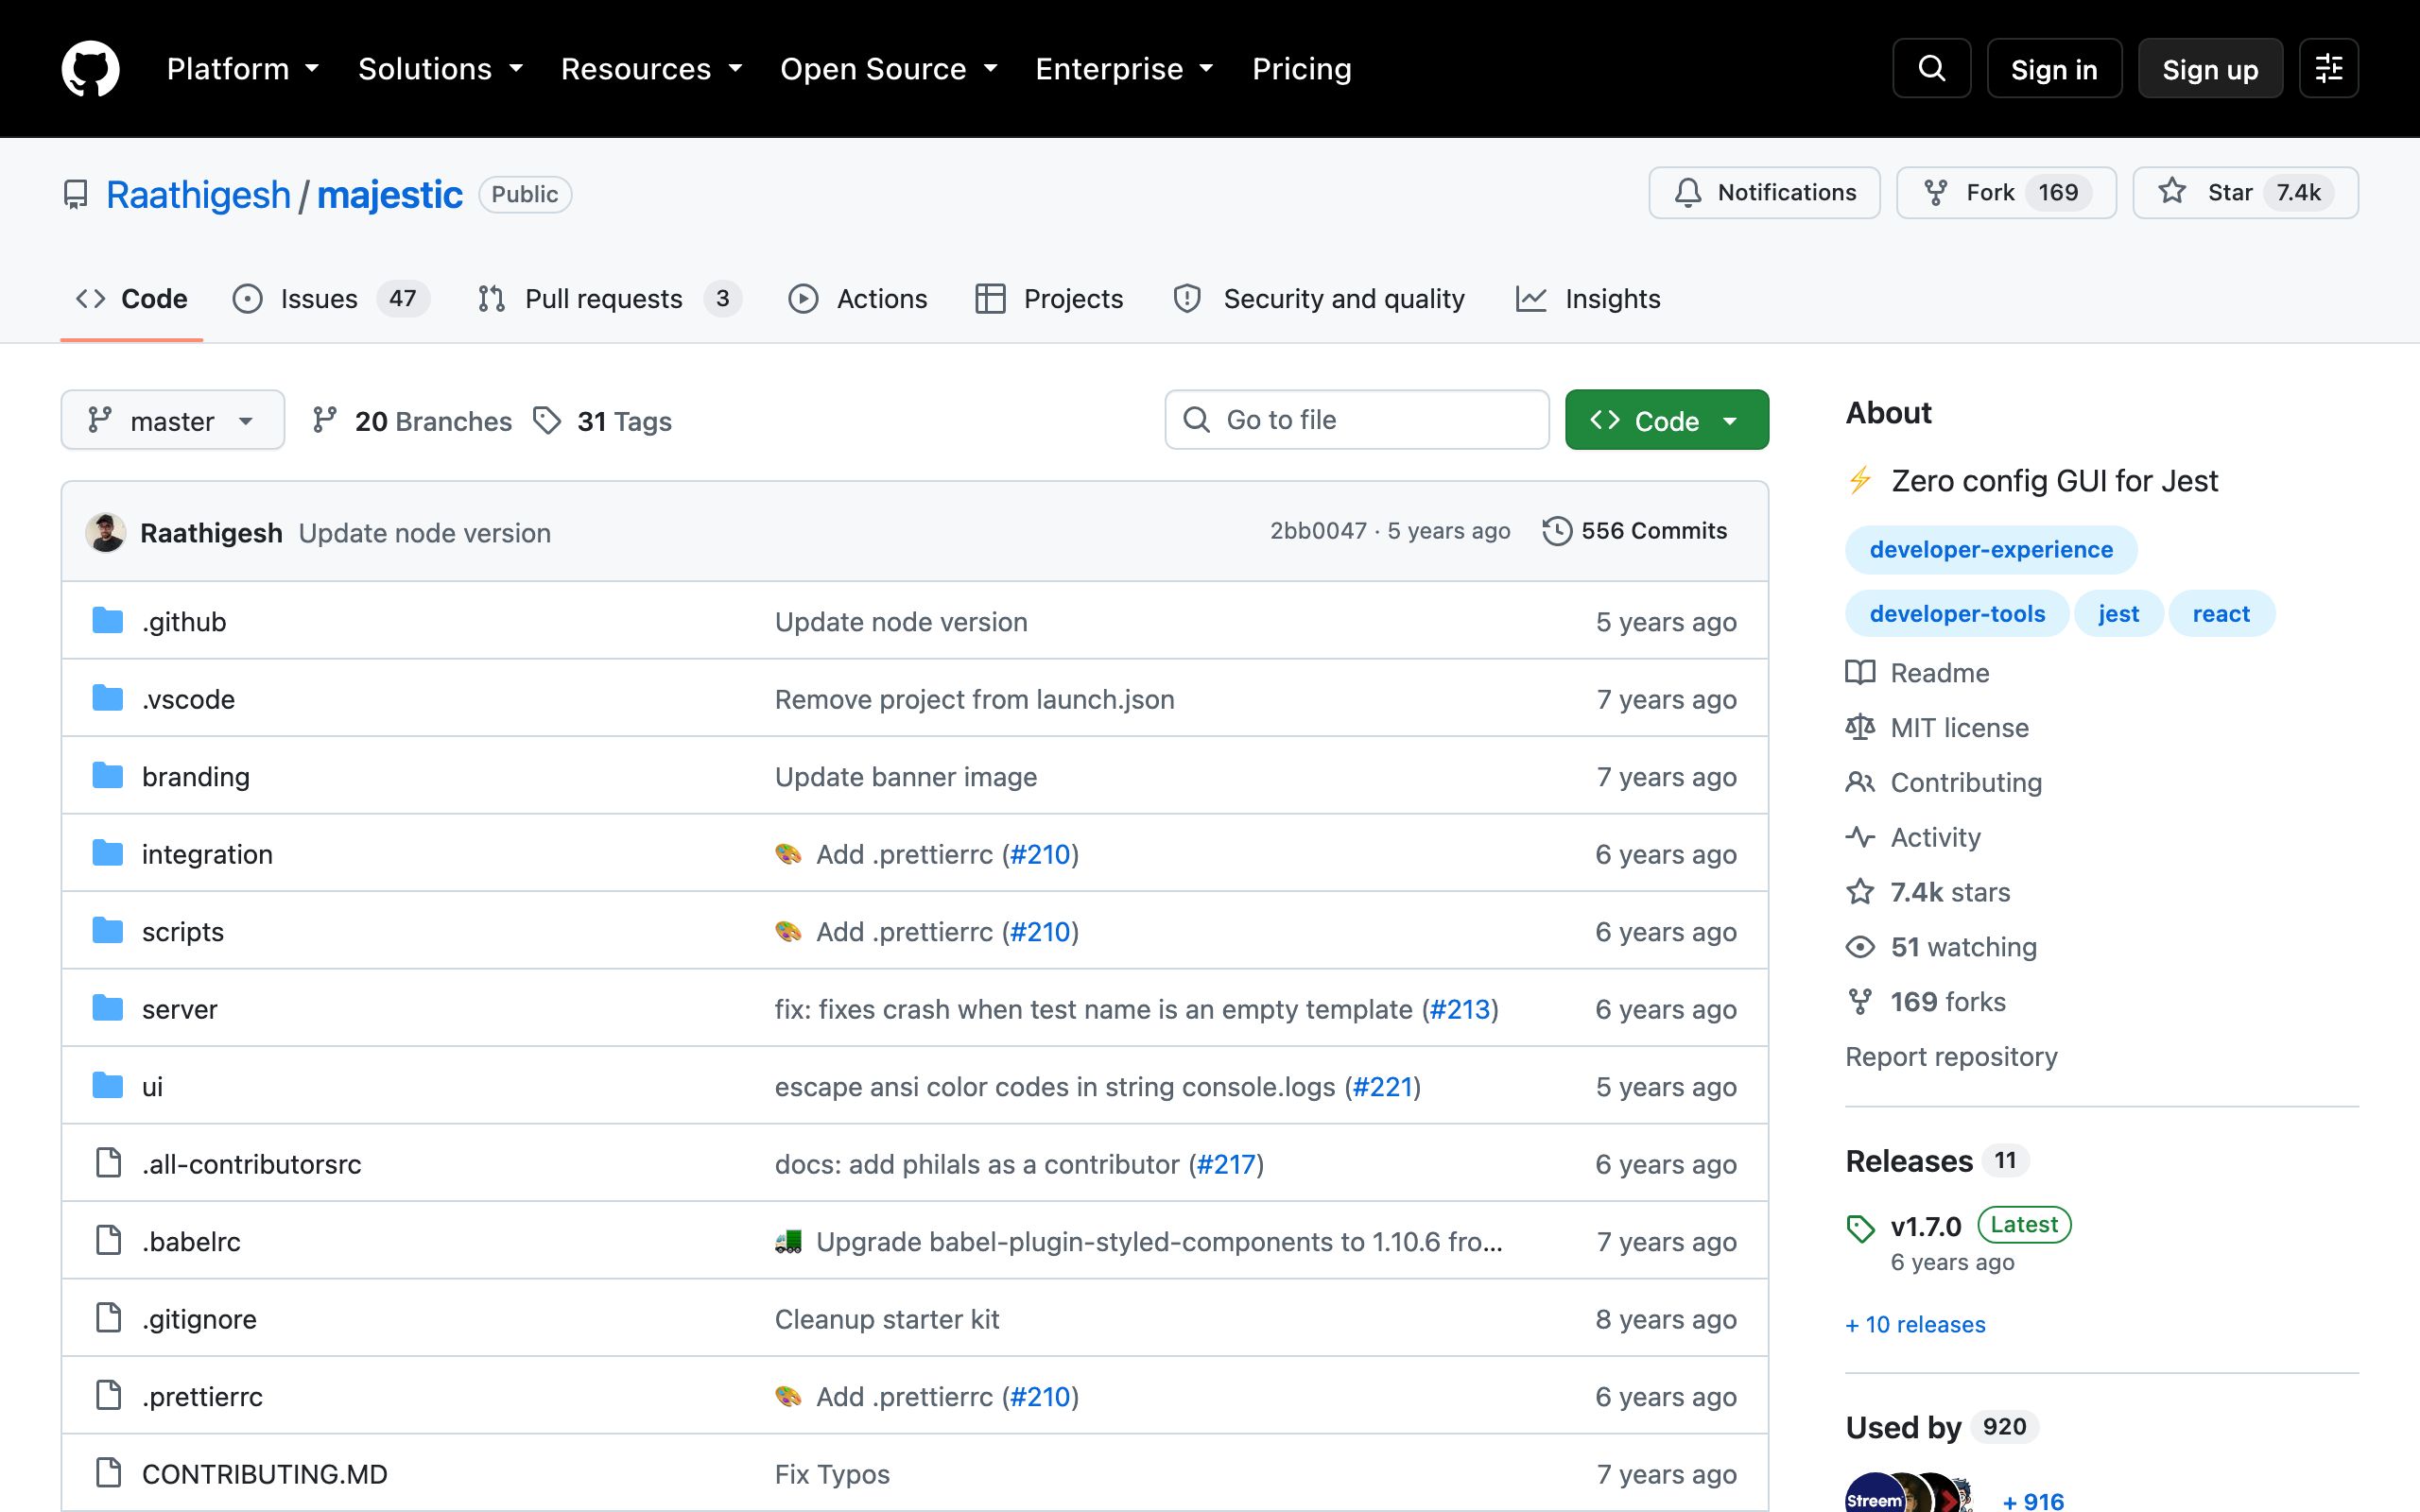2420x1512 pixels.
Task: Open the branding folder
Action: pos(196,777)
